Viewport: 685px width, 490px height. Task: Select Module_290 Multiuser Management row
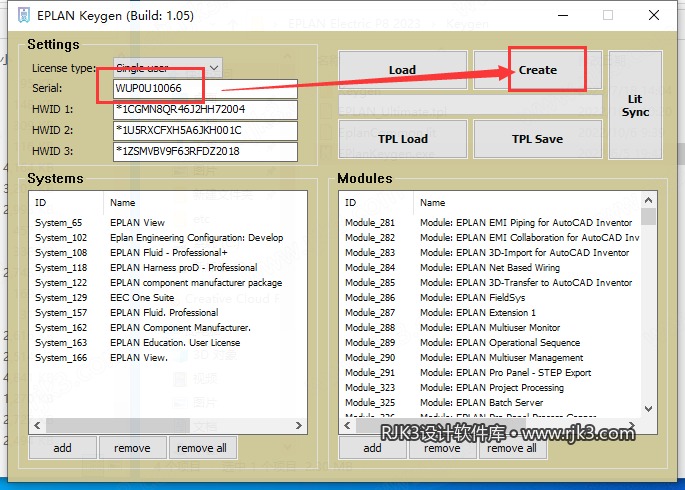coord(490,358)
